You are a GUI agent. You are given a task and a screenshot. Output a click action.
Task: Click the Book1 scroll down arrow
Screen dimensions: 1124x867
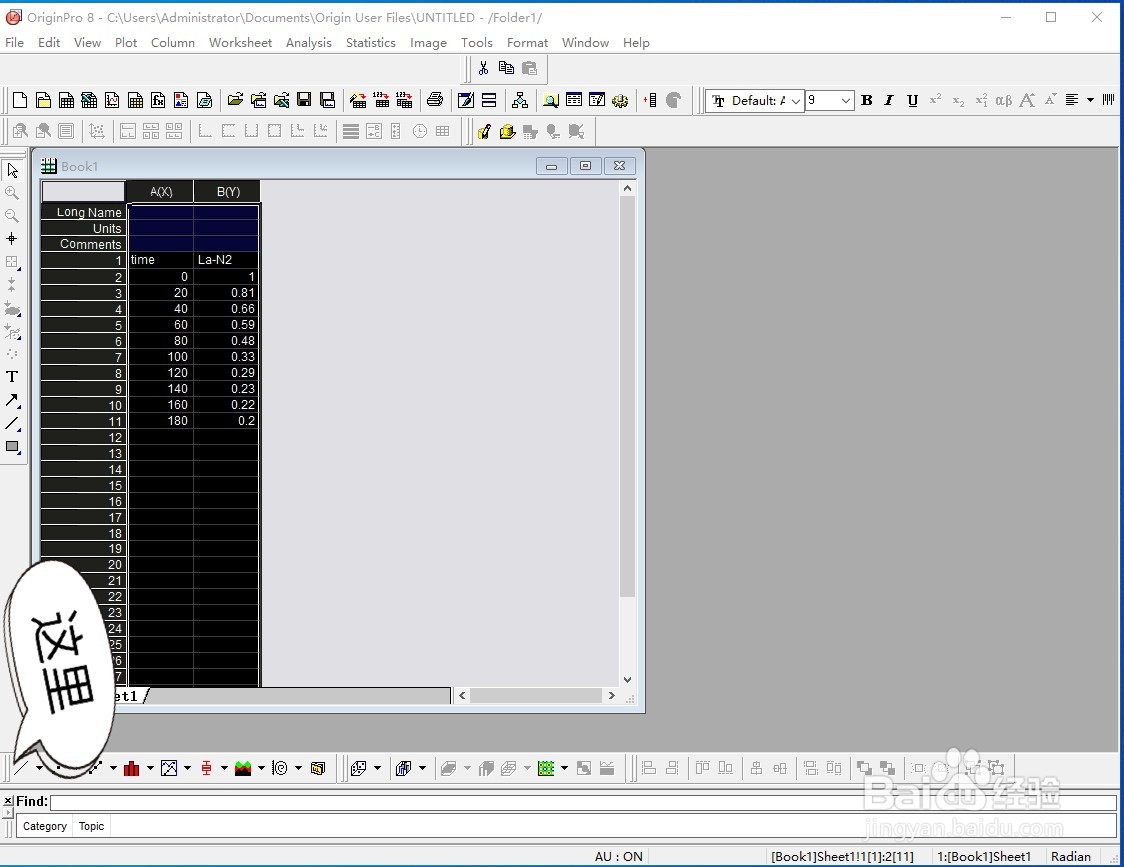(627, 679)
